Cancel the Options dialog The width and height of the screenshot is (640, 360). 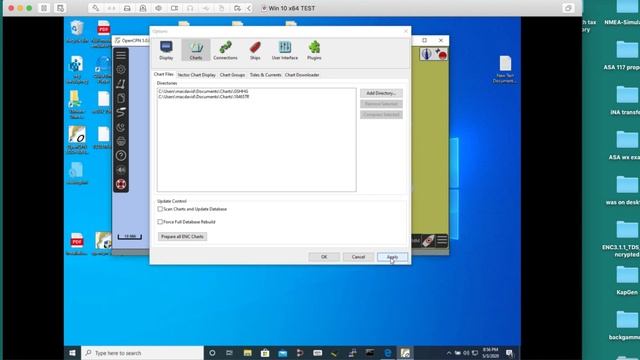pyautogui.click(x=358, y=257)
